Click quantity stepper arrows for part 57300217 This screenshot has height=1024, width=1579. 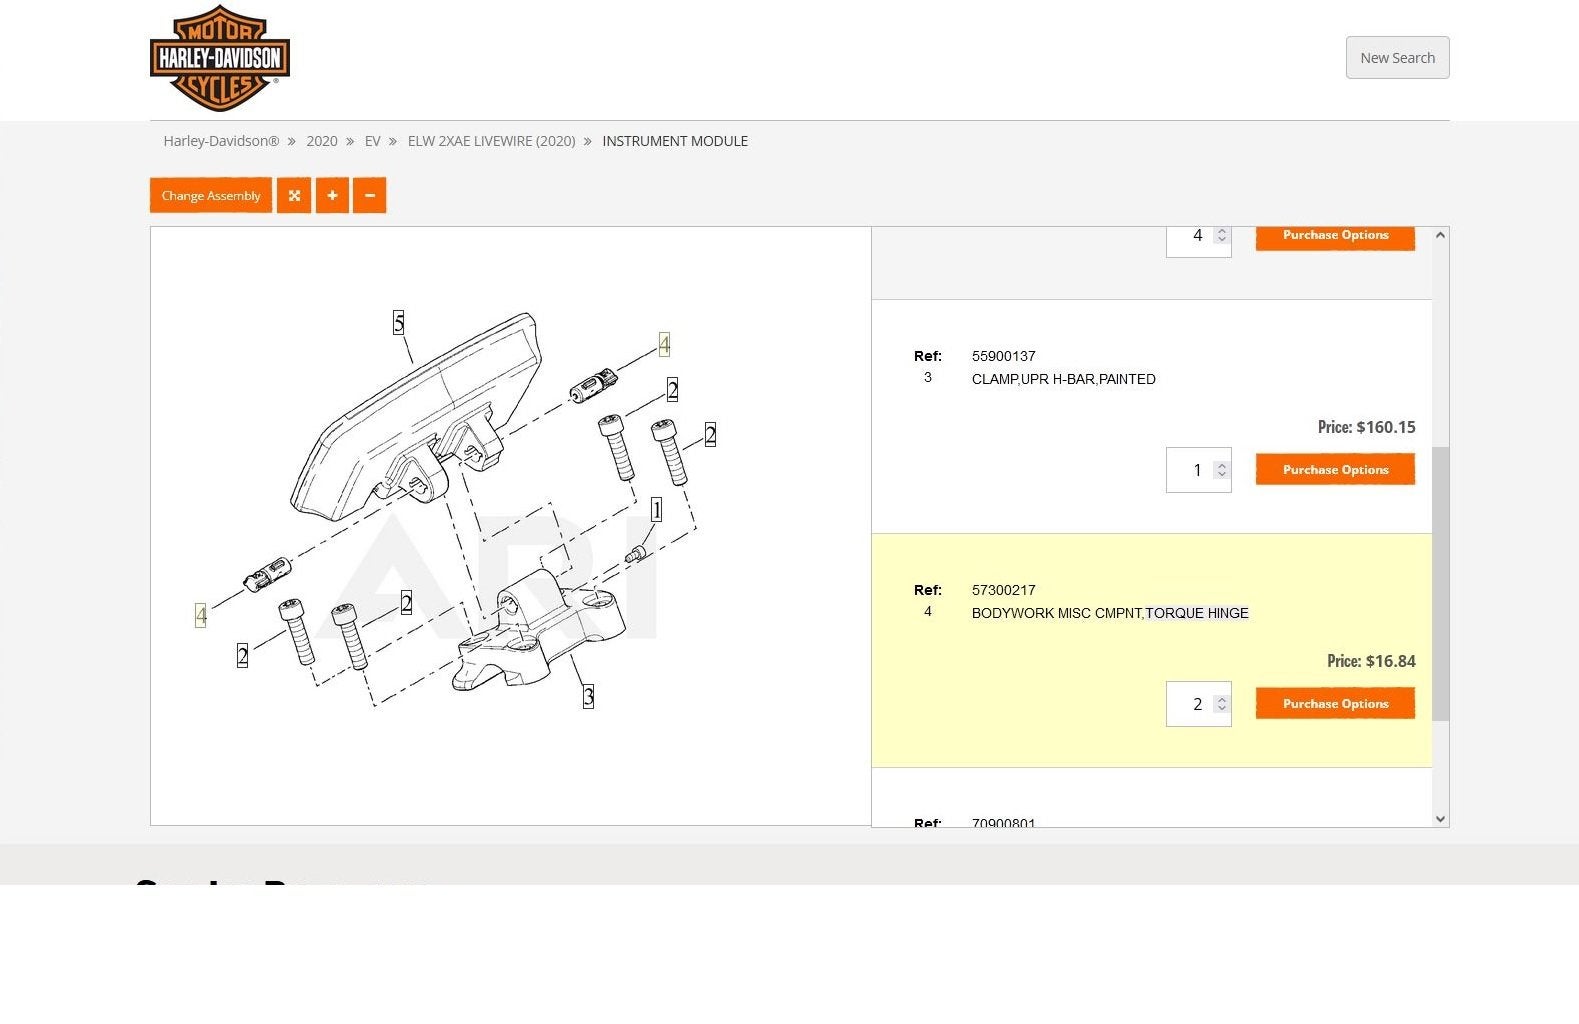click(1221, 704)
